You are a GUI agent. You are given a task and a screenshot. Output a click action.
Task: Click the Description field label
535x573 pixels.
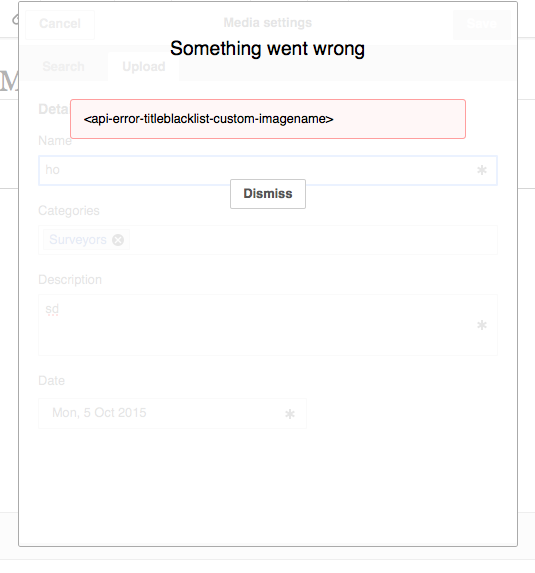(70, 280)
